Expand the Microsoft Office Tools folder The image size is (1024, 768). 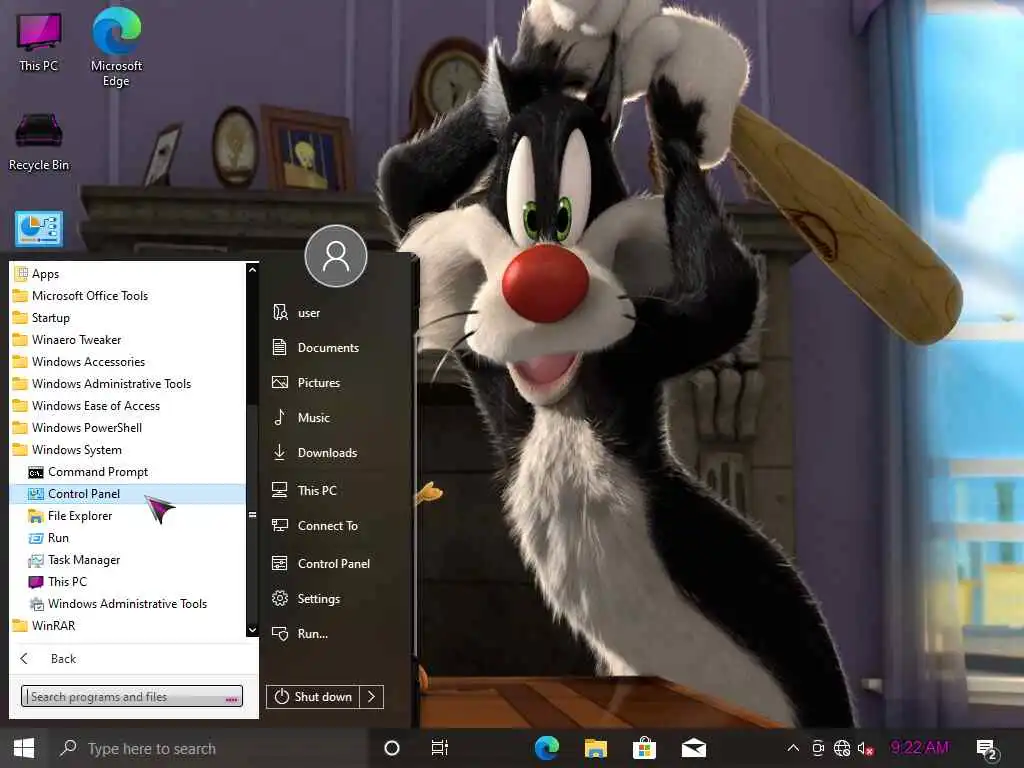click(128, 296)
